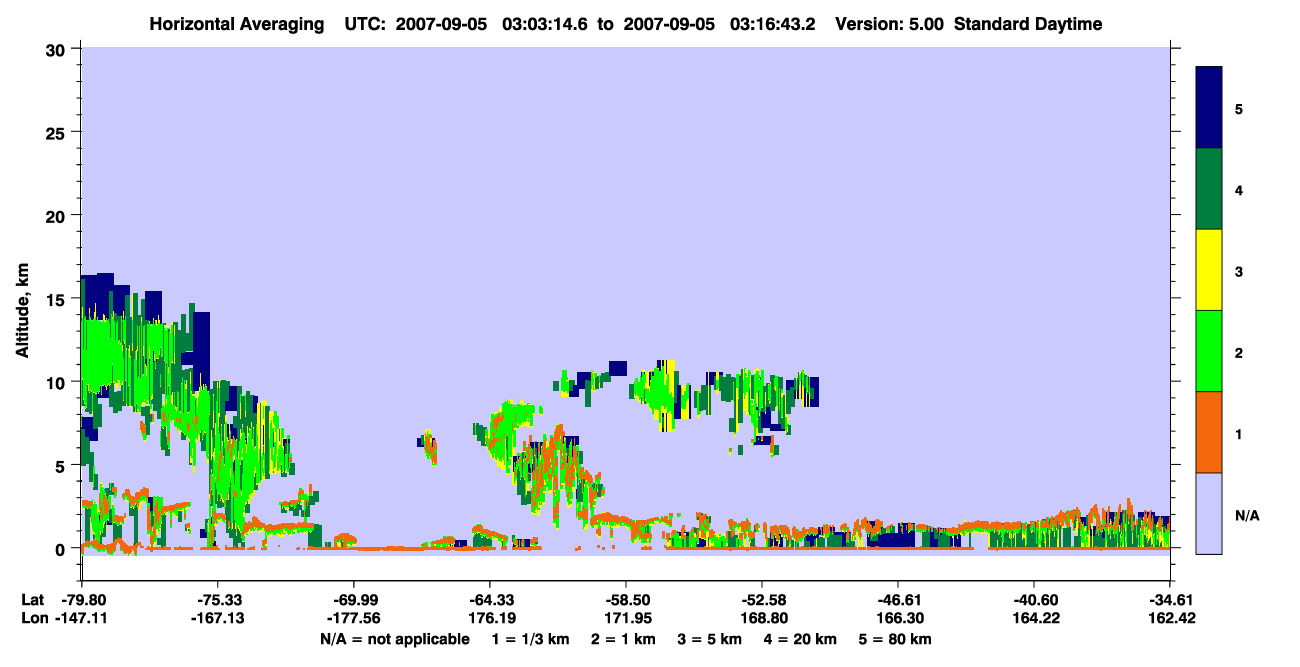Click the colorbar label 1
Viewport: 1300px width, 667px height.
click(x=1239, y=433)
